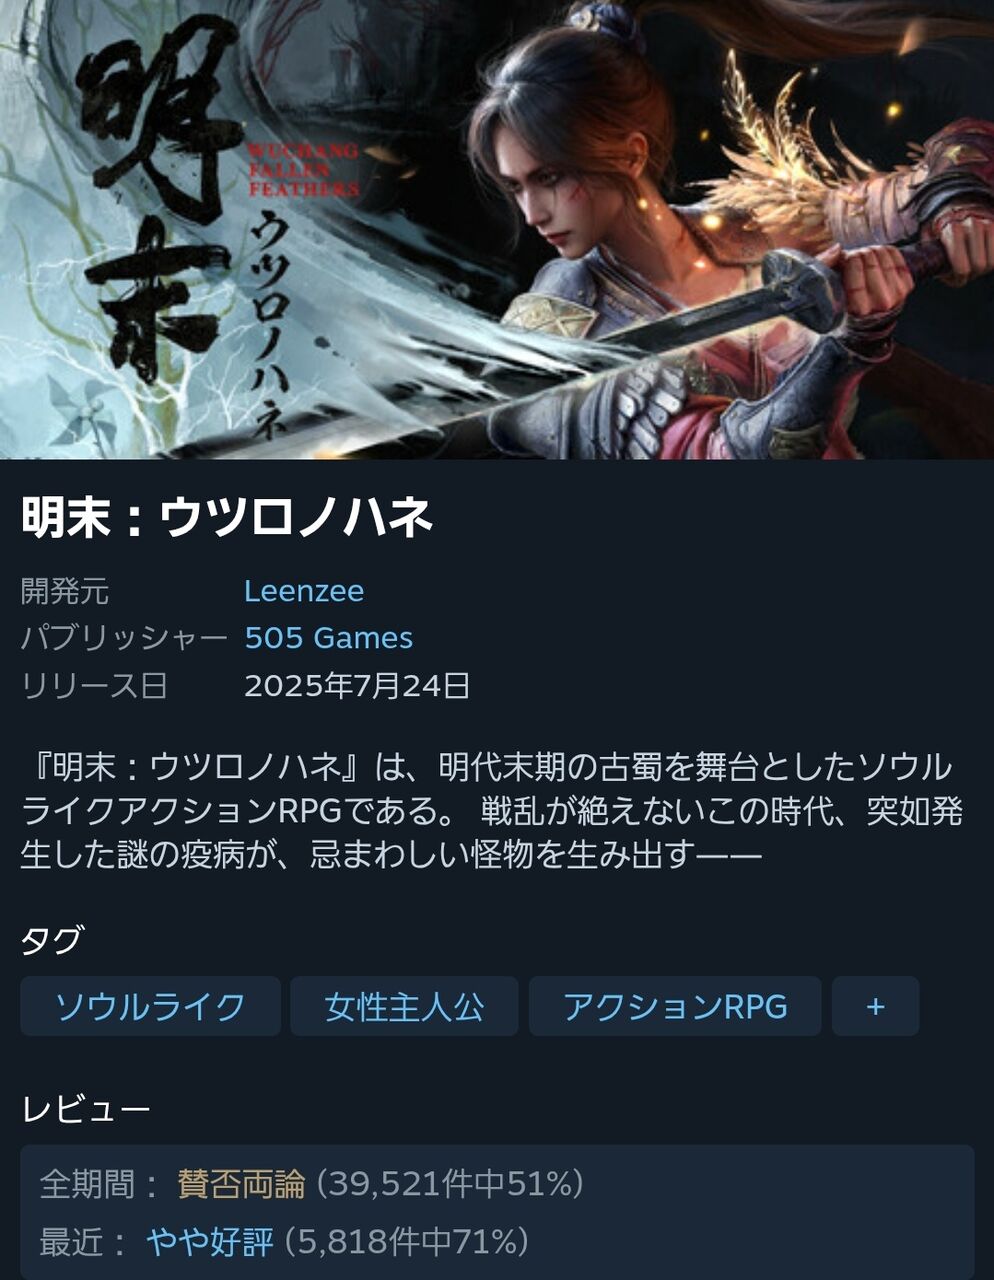994x1280 pixels.
Task: Click the red WUCHANG FALLEN FEATHERS logo text
Action: pos(302,170)
